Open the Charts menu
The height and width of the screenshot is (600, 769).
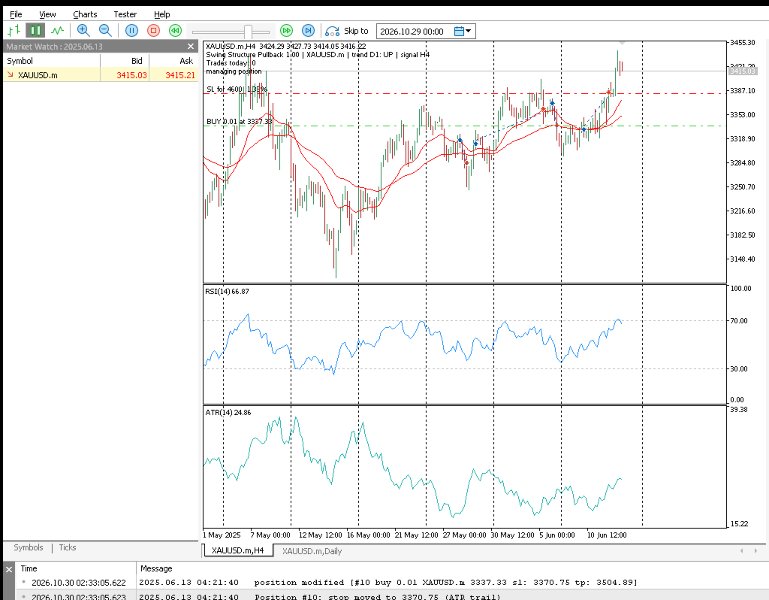pyautogui.click(x=85, y=14)
